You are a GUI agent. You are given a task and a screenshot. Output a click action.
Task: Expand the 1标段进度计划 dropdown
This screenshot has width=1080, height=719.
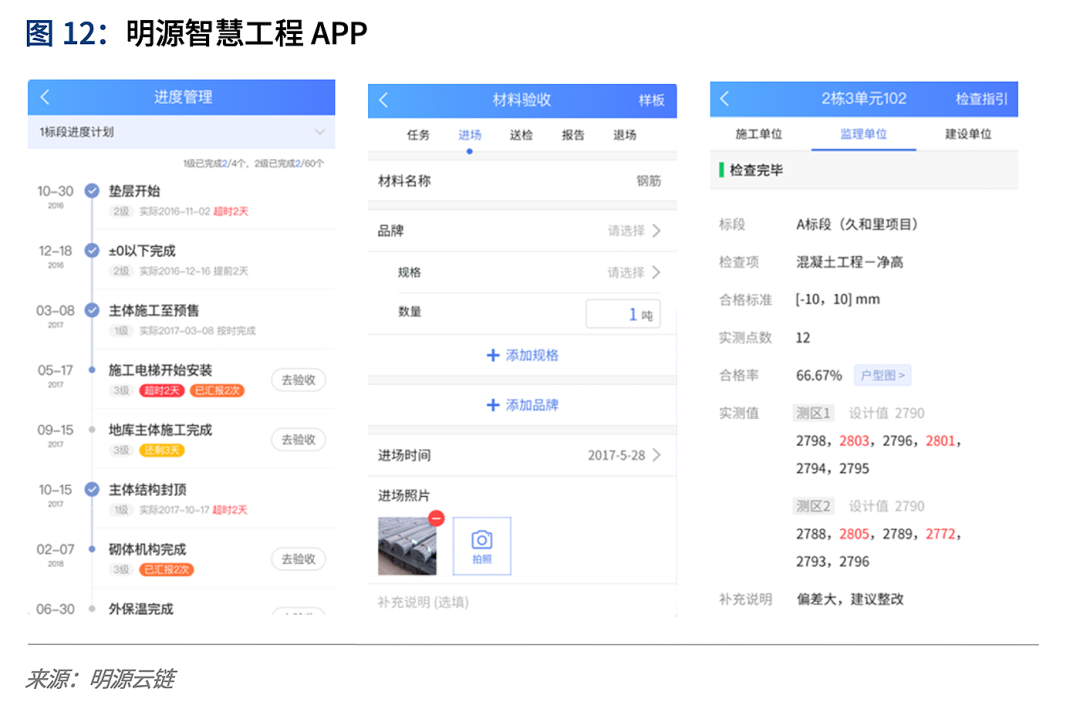coord(319,132)
